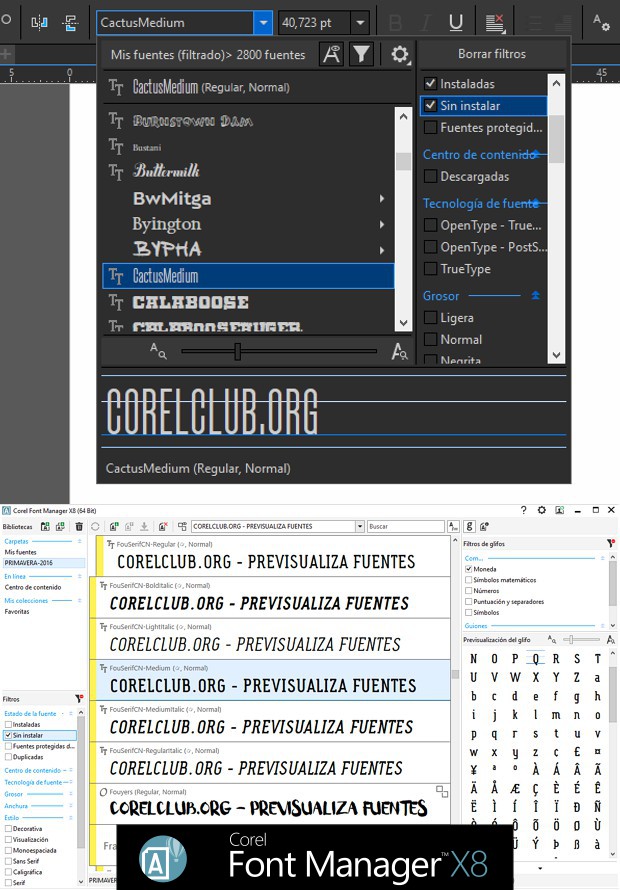Screen dimensions: 620x890
Task: Expand the Byington font family submenu
Action: click(382, 224)
